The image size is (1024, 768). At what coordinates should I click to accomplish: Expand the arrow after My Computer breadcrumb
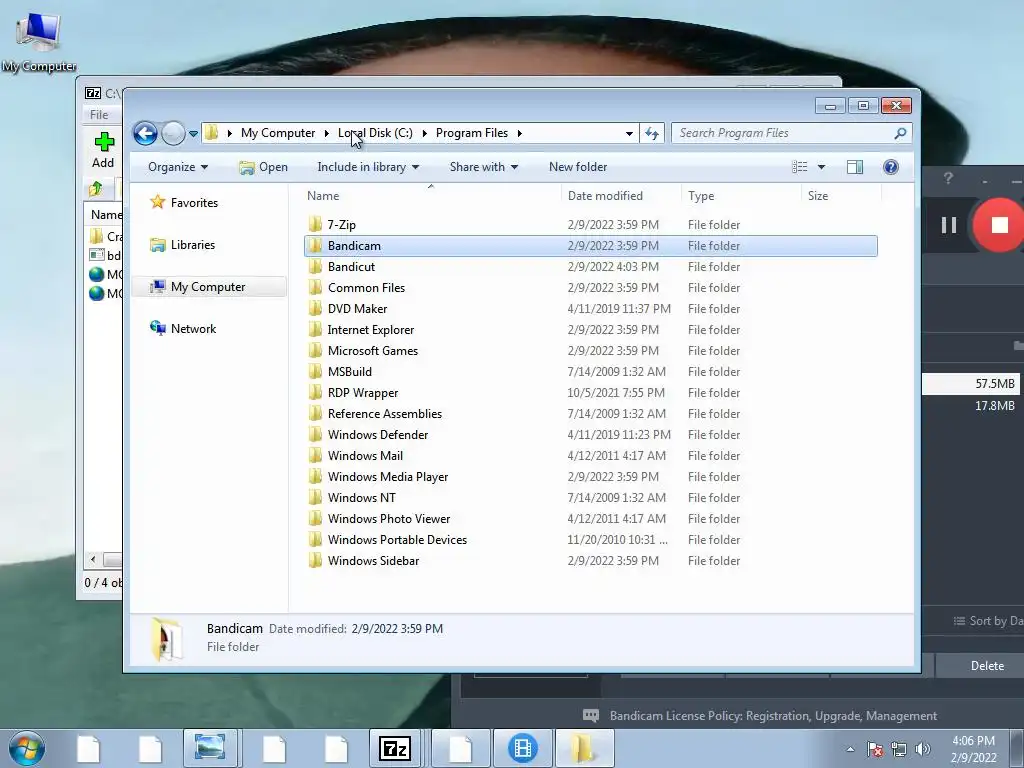pyautogui.click(x=327, y=133)
